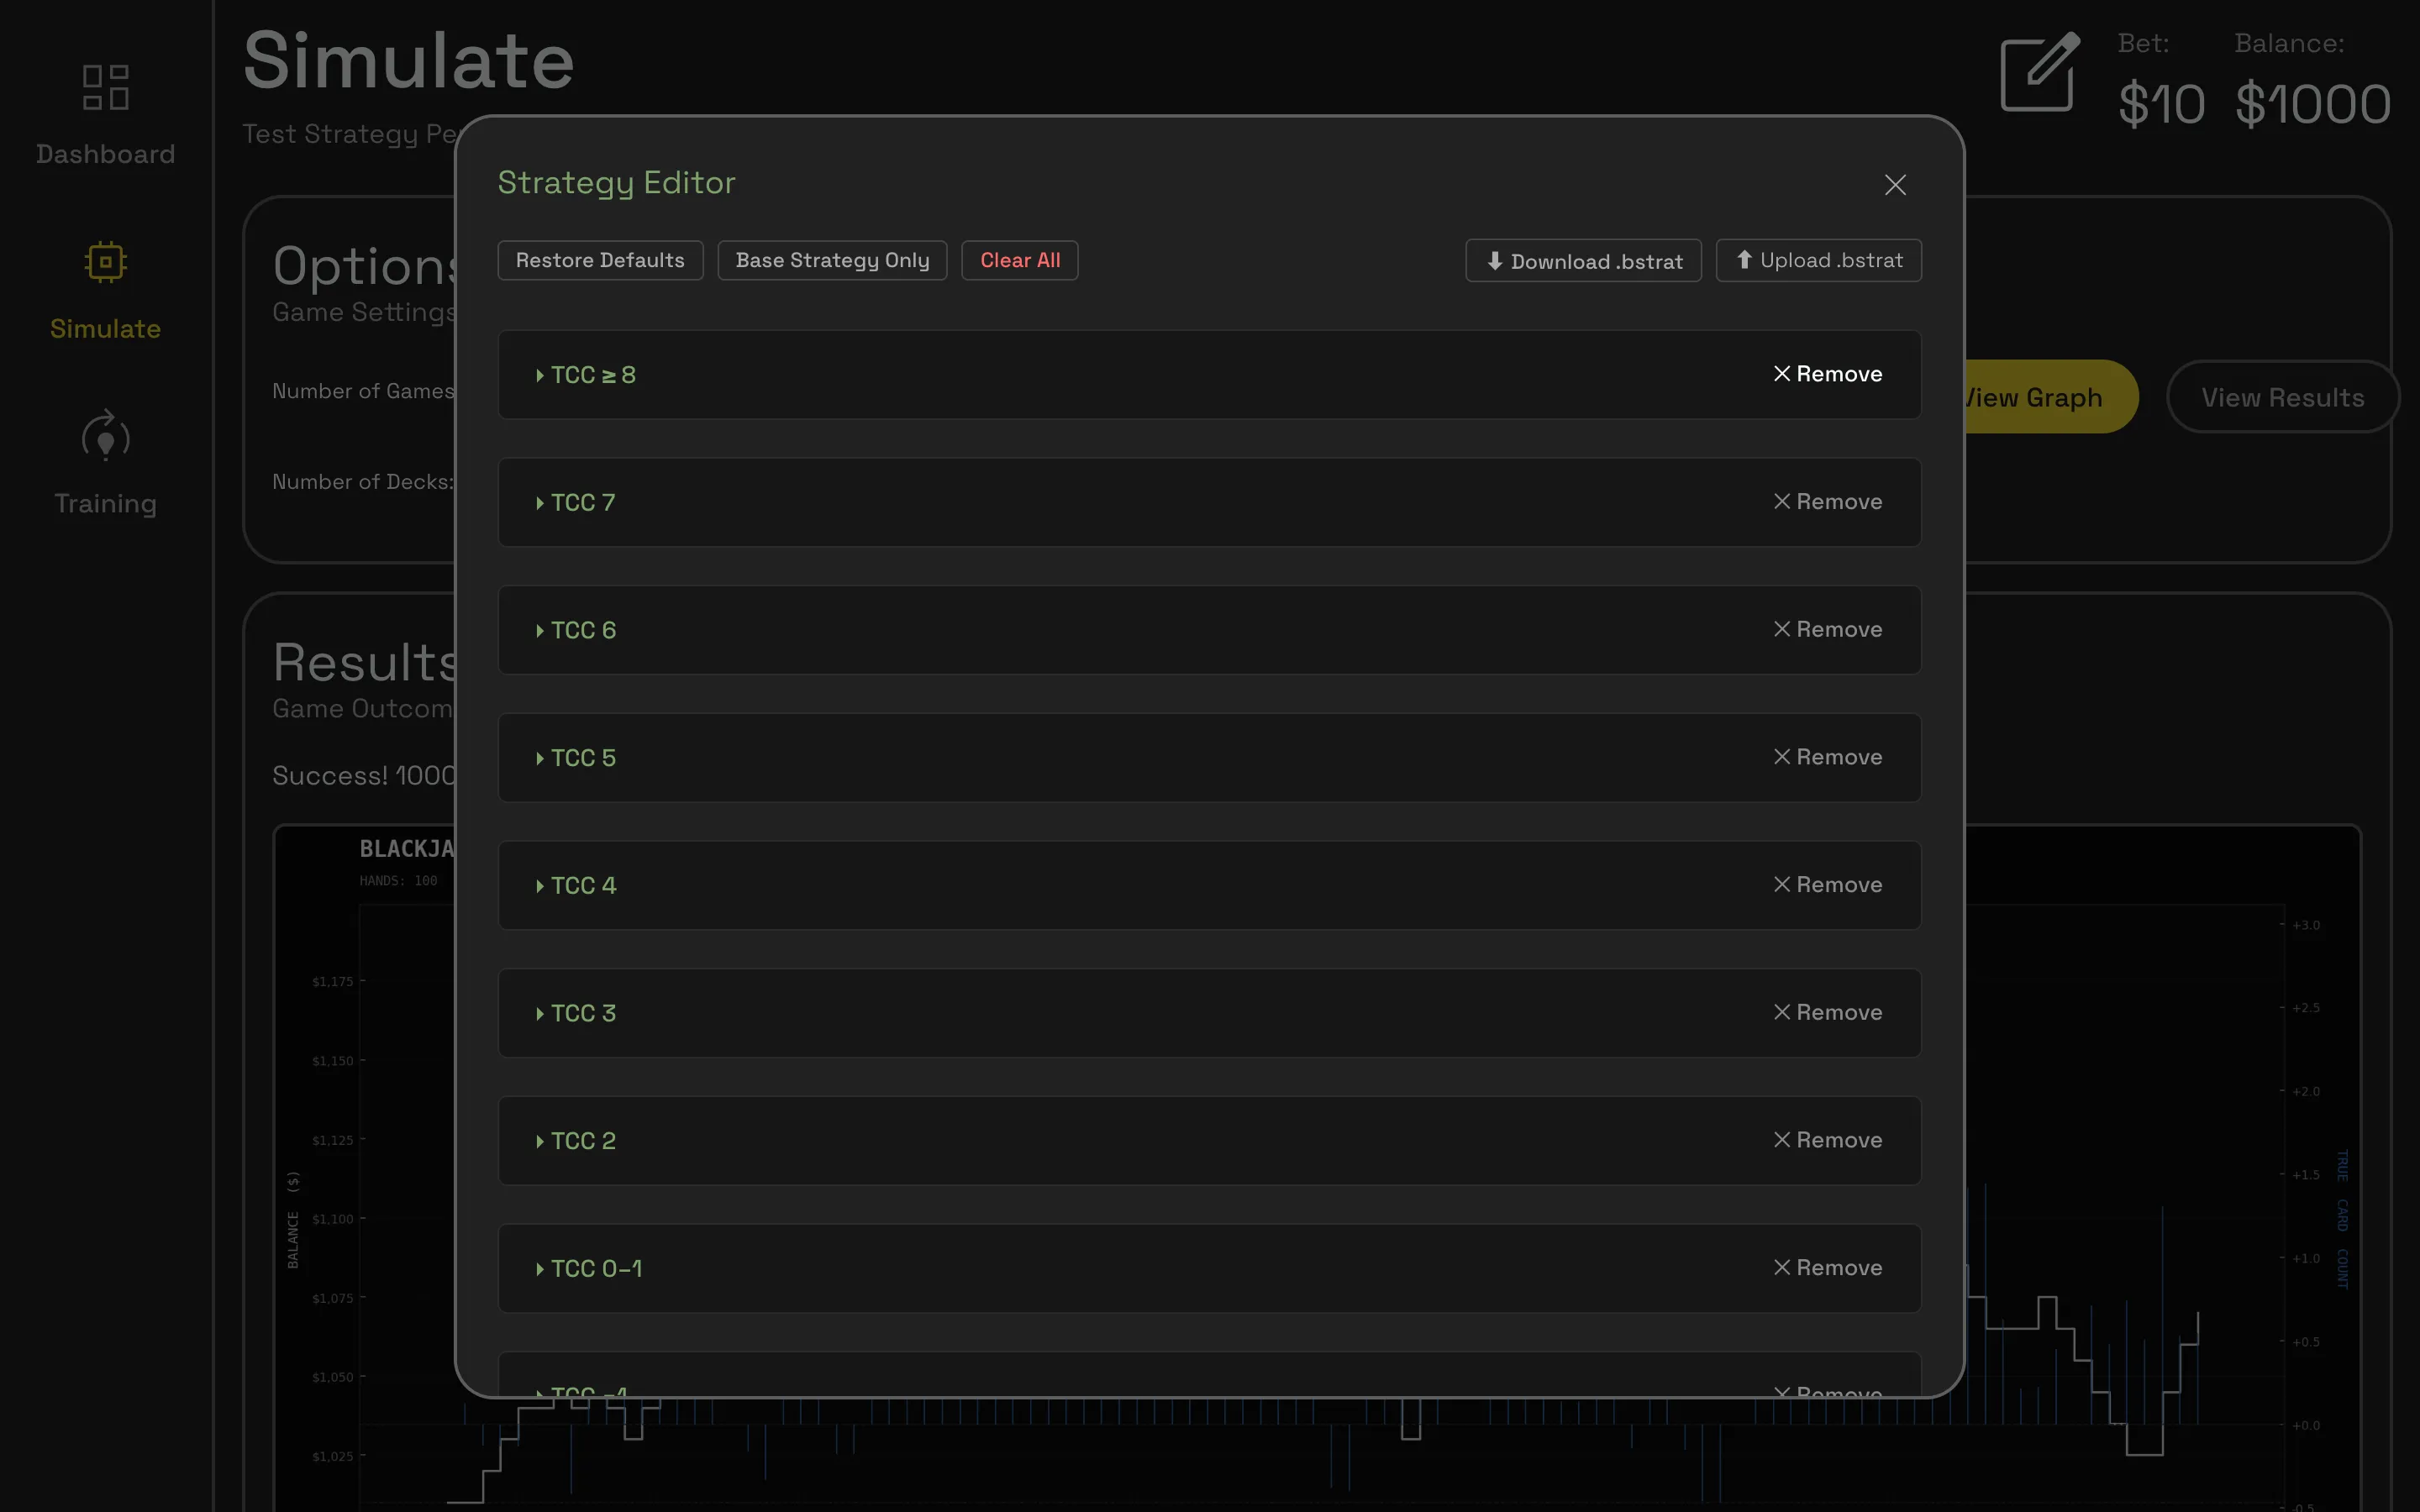Remove the TCC 3 rule
This screenshot has width=2420, height=1512.
tap(1828, 1012)
